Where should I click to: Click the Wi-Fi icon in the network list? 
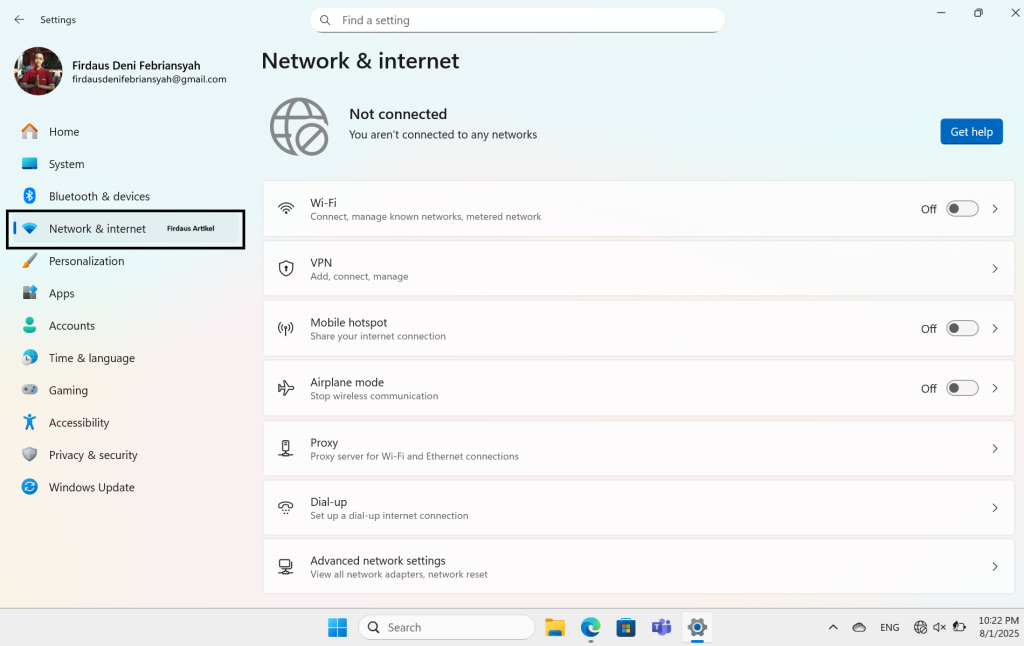pos(286,208)
